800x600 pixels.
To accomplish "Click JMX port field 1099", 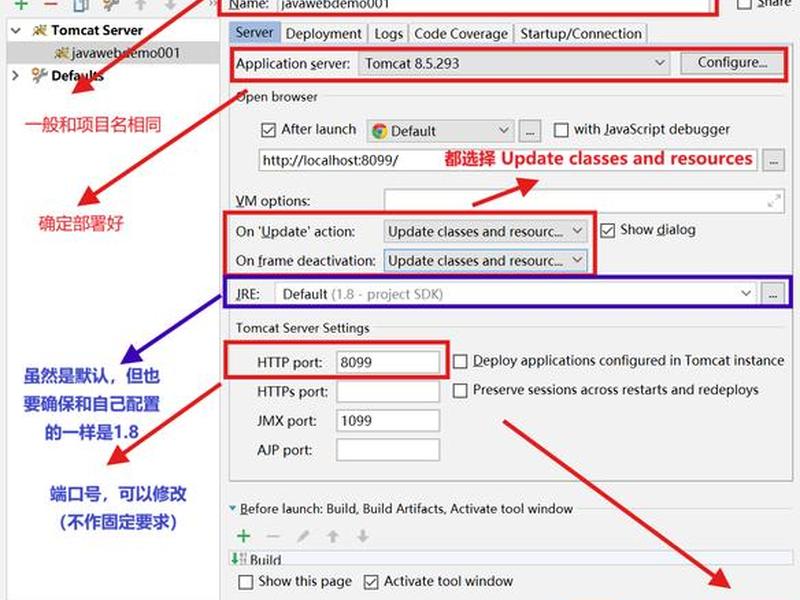I will click(x=388, y=421).
